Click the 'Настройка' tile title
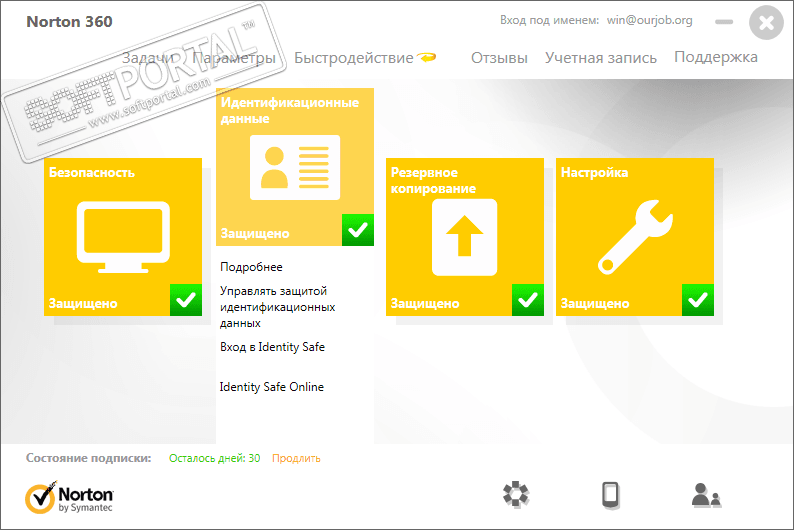 [x=594, y=173]
